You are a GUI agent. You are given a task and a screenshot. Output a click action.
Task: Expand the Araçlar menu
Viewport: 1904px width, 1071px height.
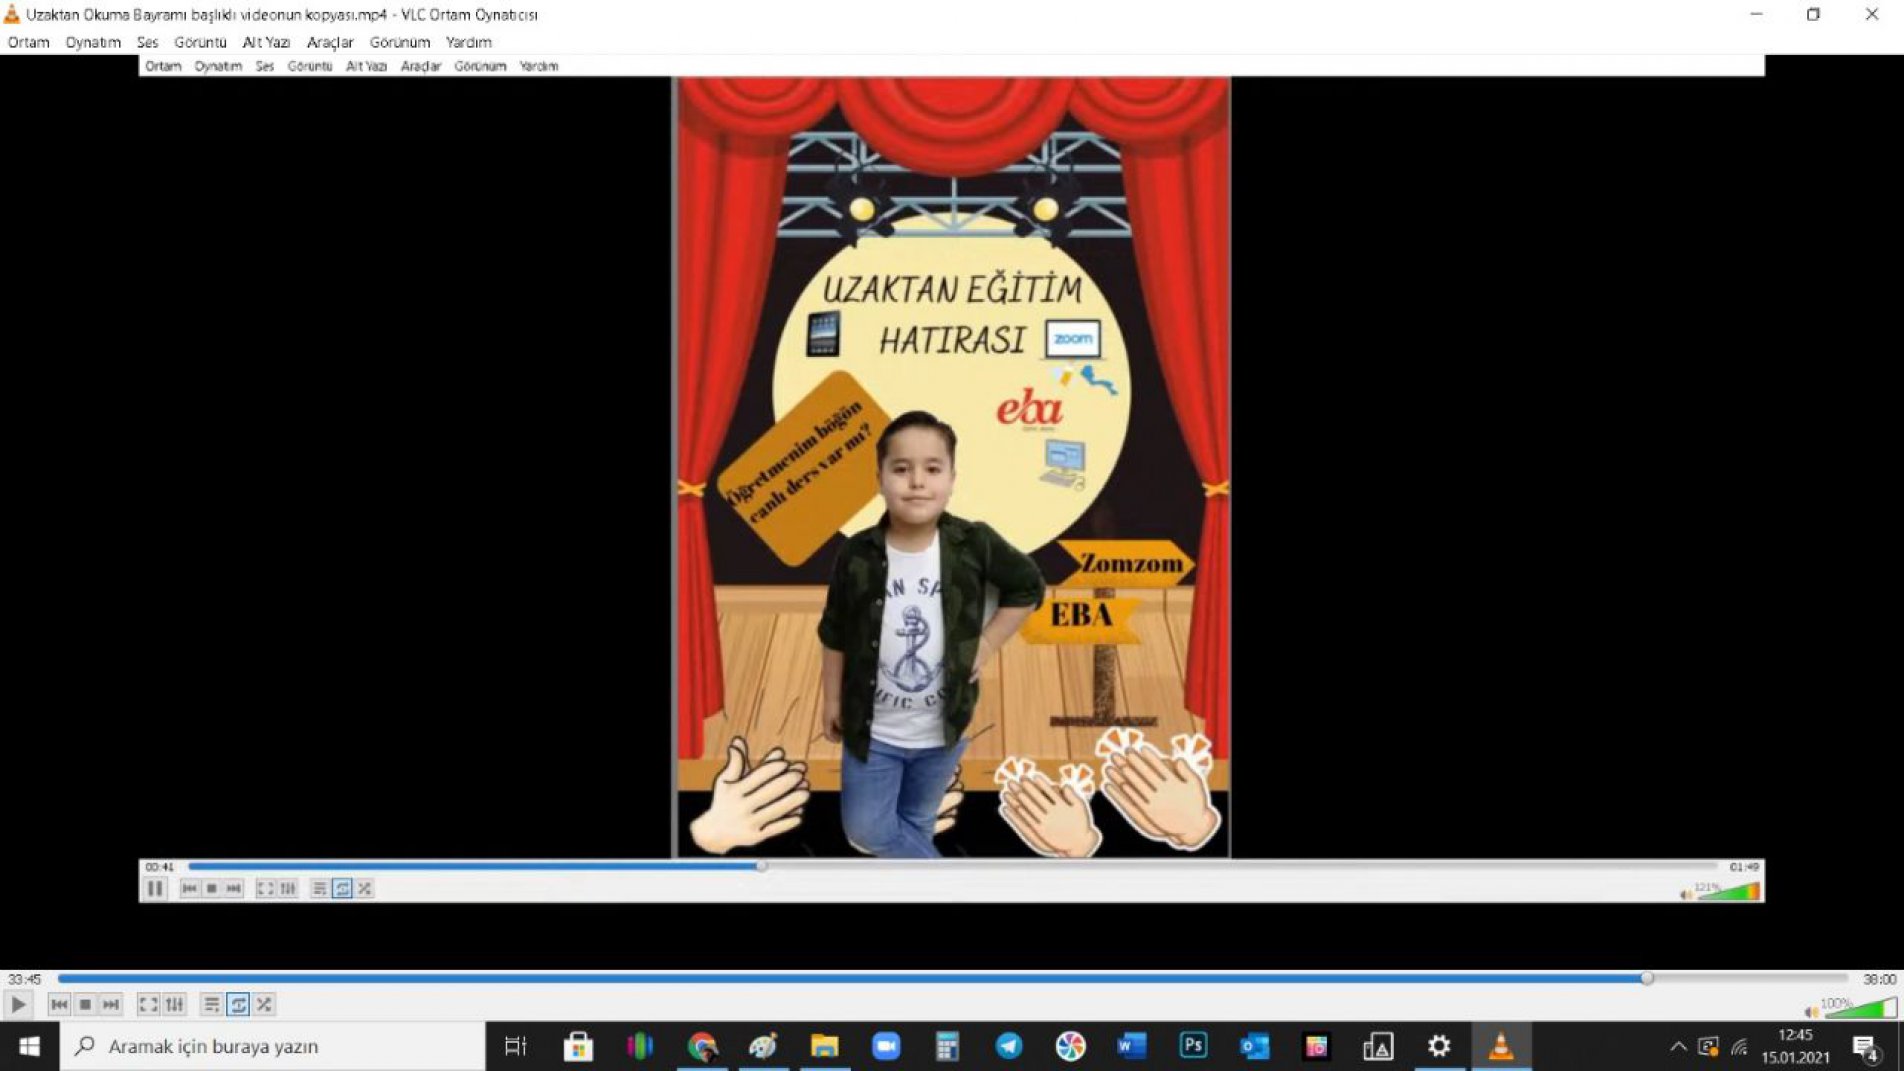click(x=330, y=42)
